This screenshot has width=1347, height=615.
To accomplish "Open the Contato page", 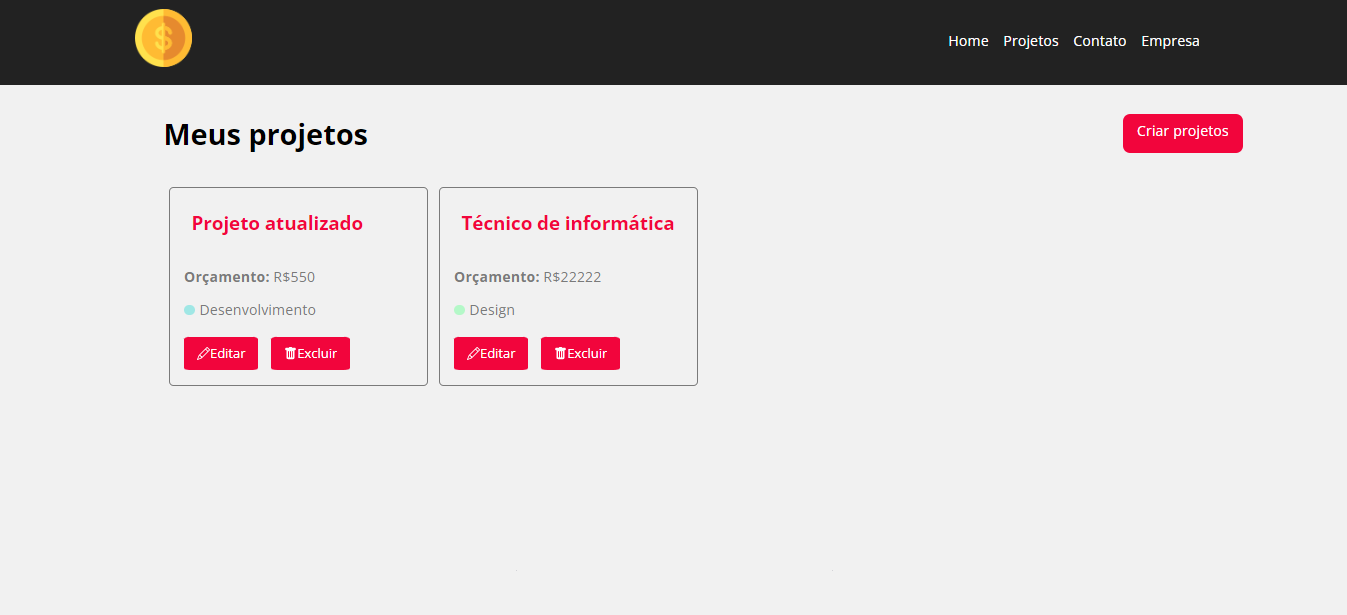I will click(1099, 41).
